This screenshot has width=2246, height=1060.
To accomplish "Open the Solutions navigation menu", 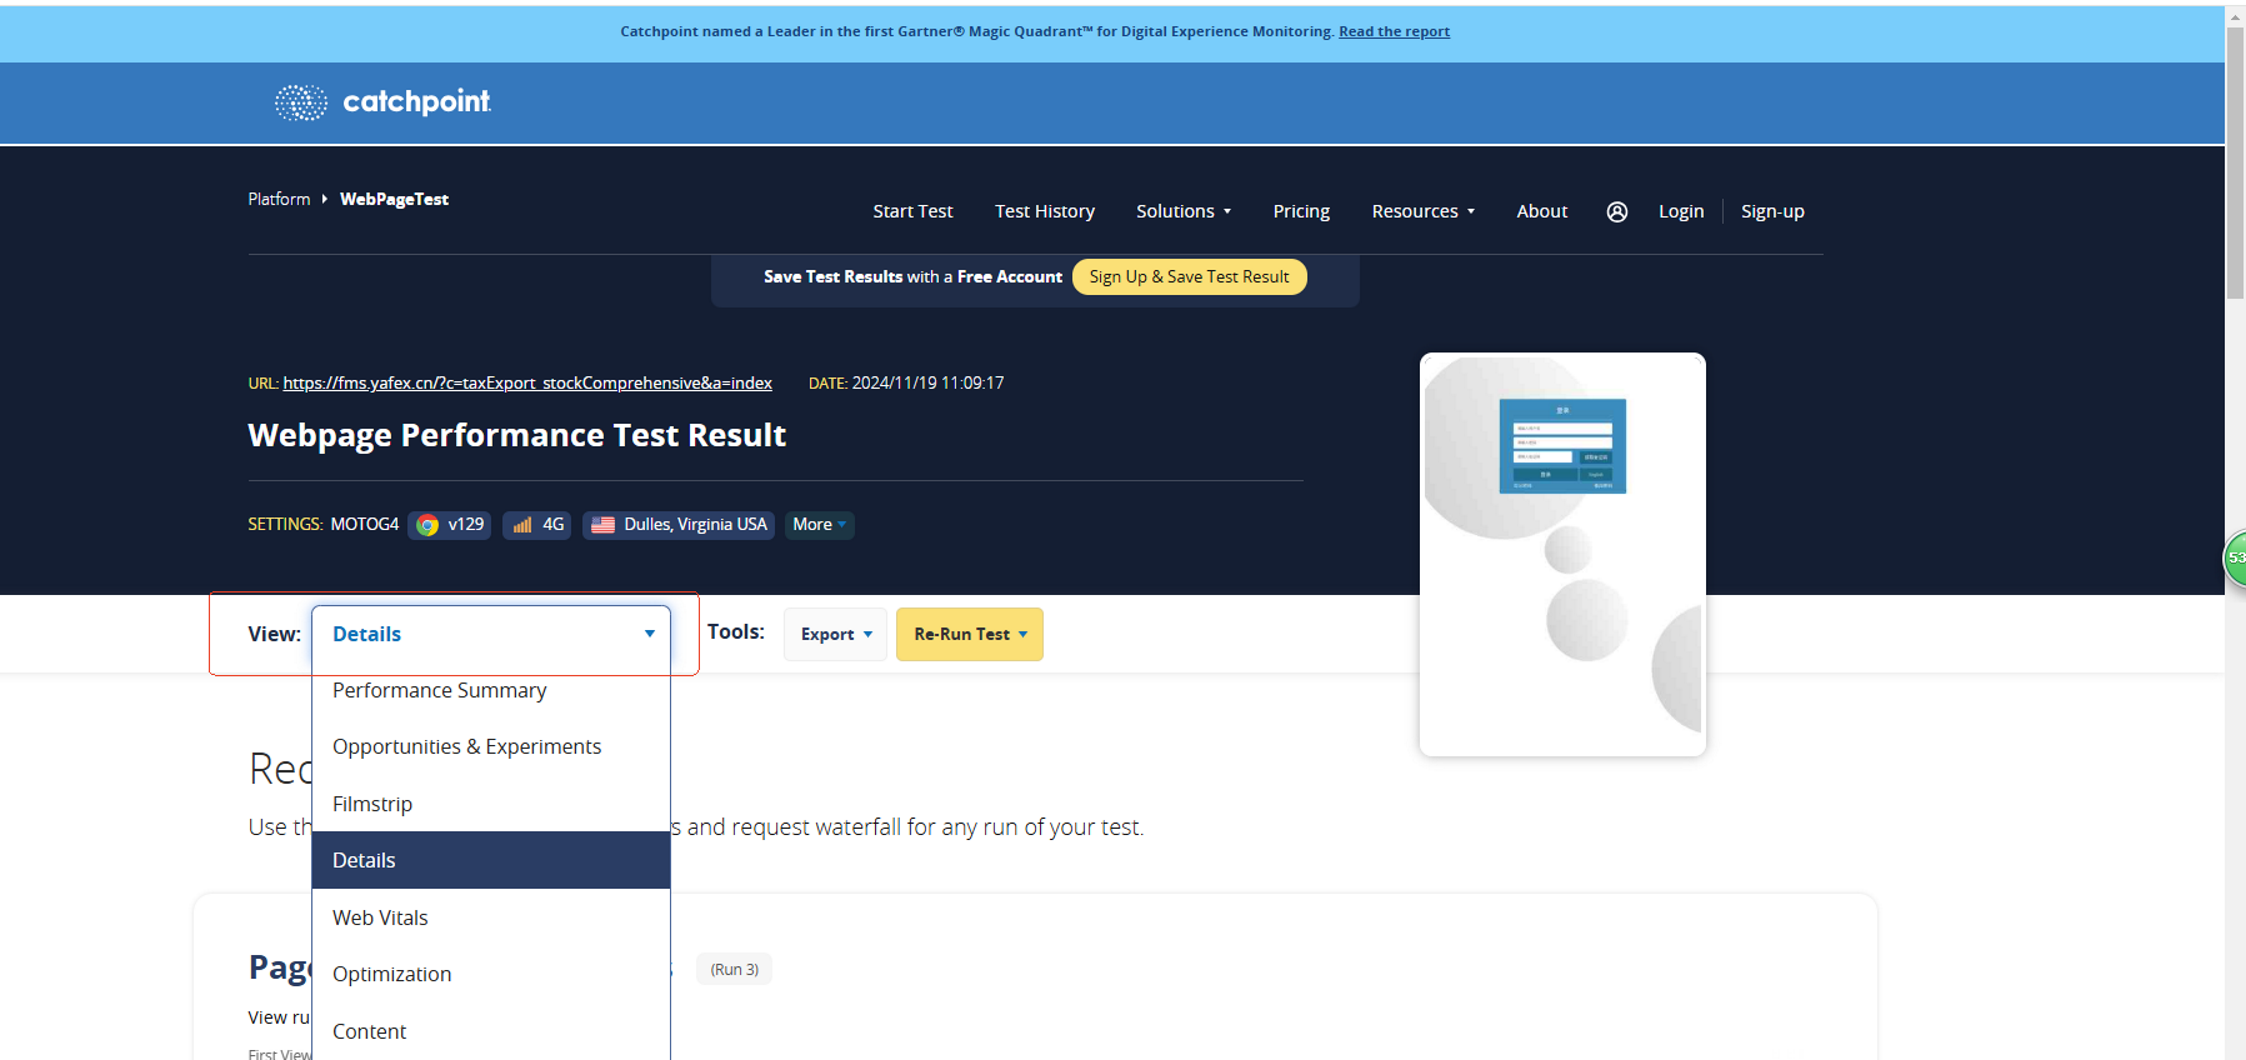I will [x=1183, y=211].
